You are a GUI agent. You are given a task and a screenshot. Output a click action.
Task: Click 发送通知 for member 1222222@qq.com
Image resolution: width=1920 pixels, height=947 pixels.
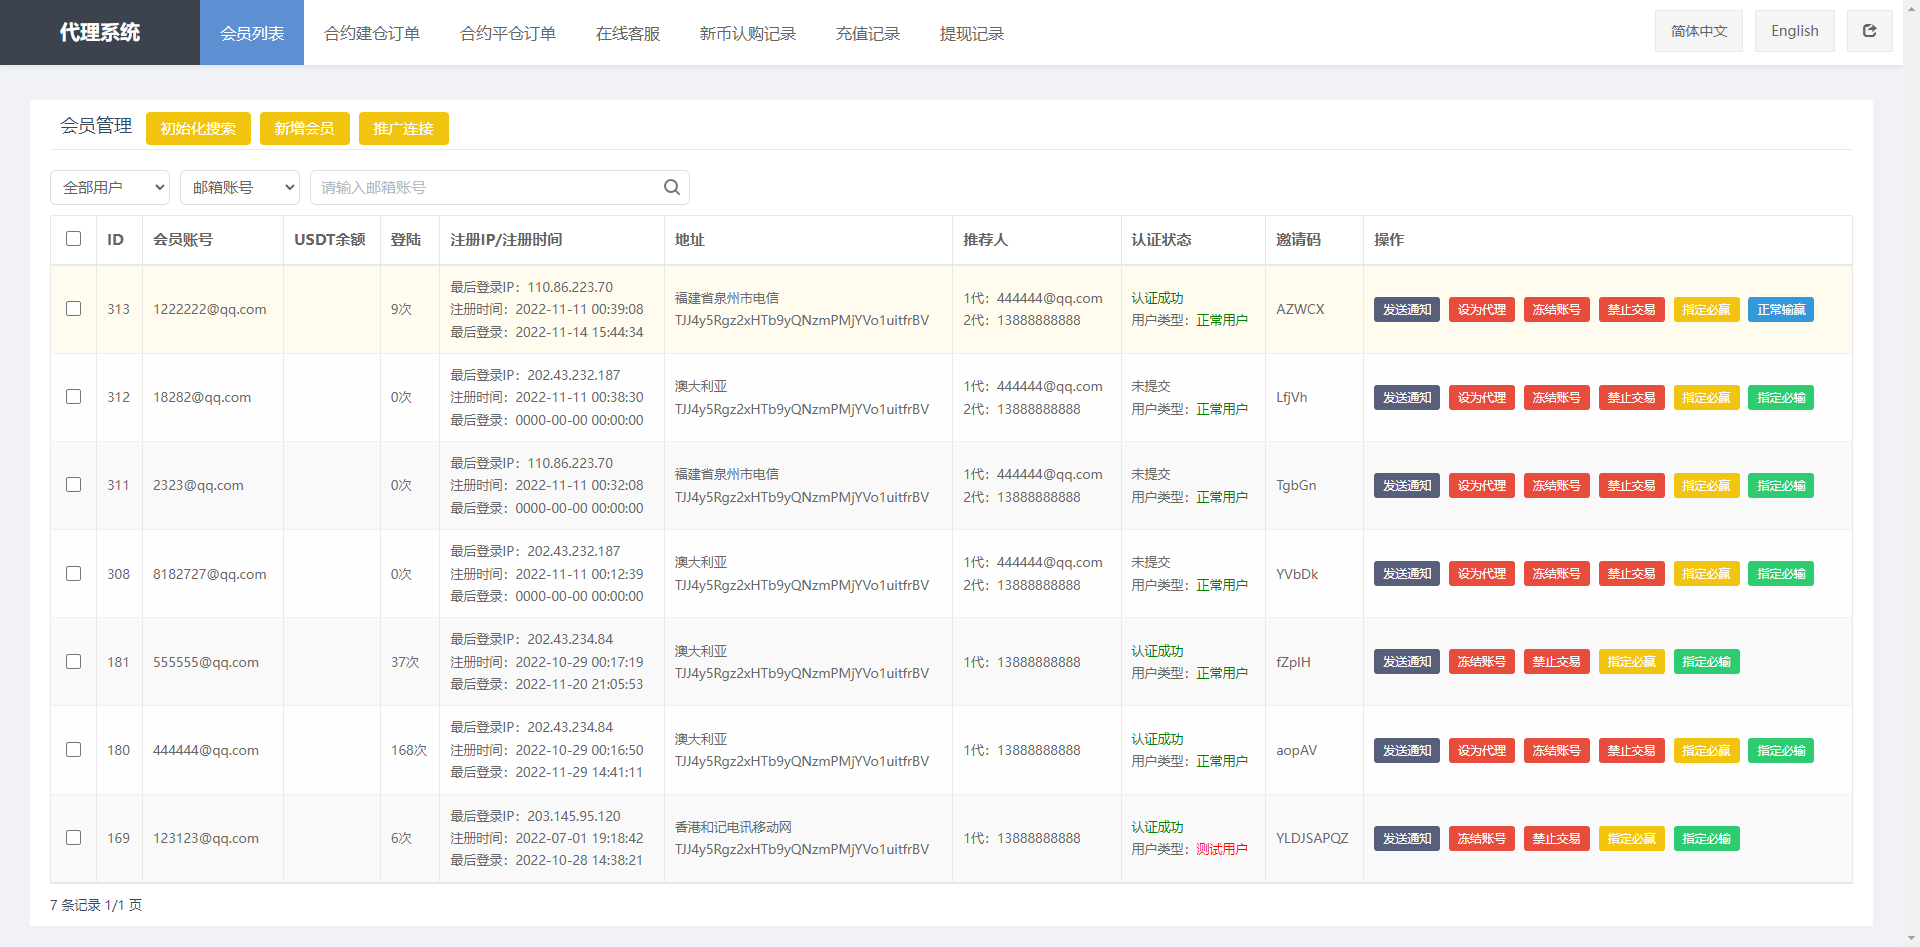(x=1407, y=309)
